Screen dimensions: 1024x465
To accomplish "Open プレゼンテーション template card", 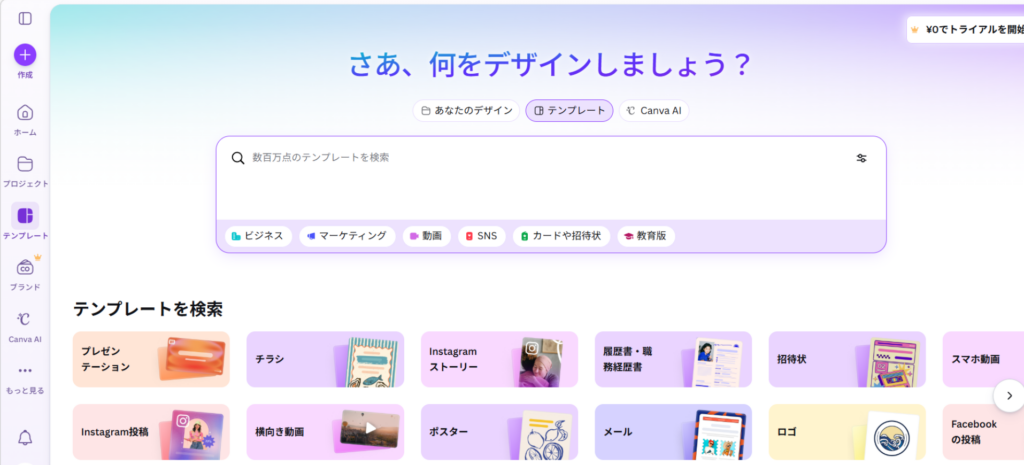I will 151,359.
